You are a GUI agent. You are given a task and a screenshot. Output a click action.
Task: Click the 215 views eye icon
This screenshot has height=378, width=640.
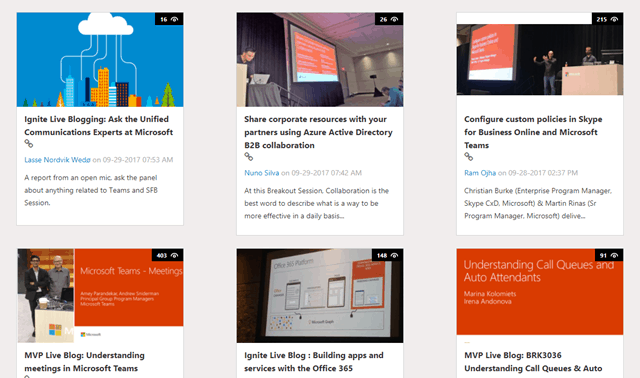[614, 19]
